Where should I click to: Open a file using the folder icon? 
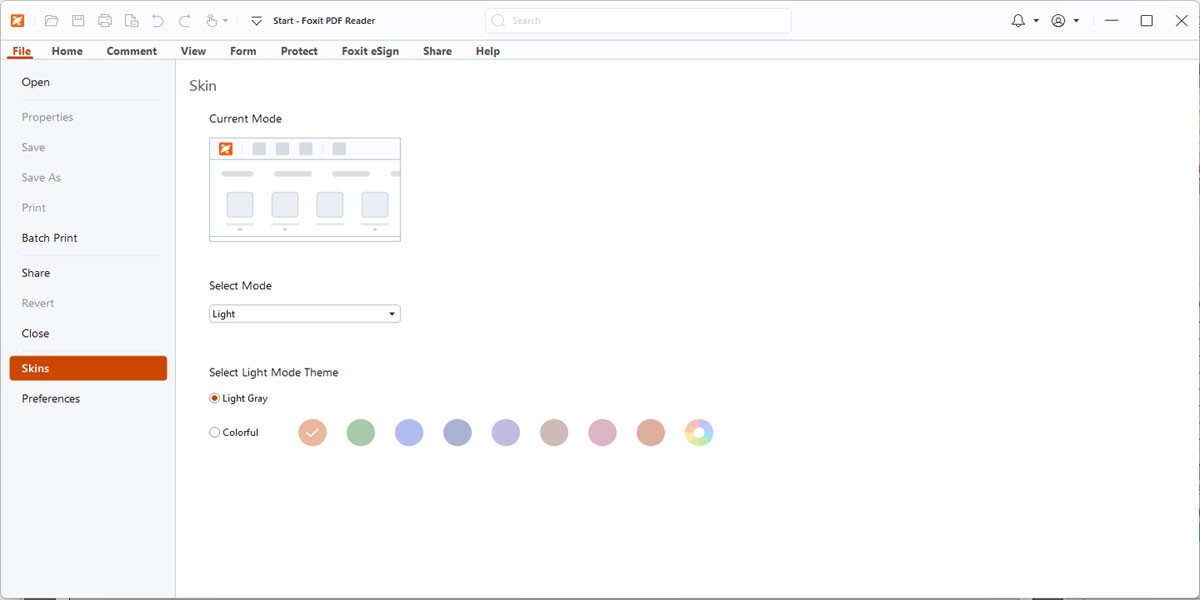click(52, 20)
